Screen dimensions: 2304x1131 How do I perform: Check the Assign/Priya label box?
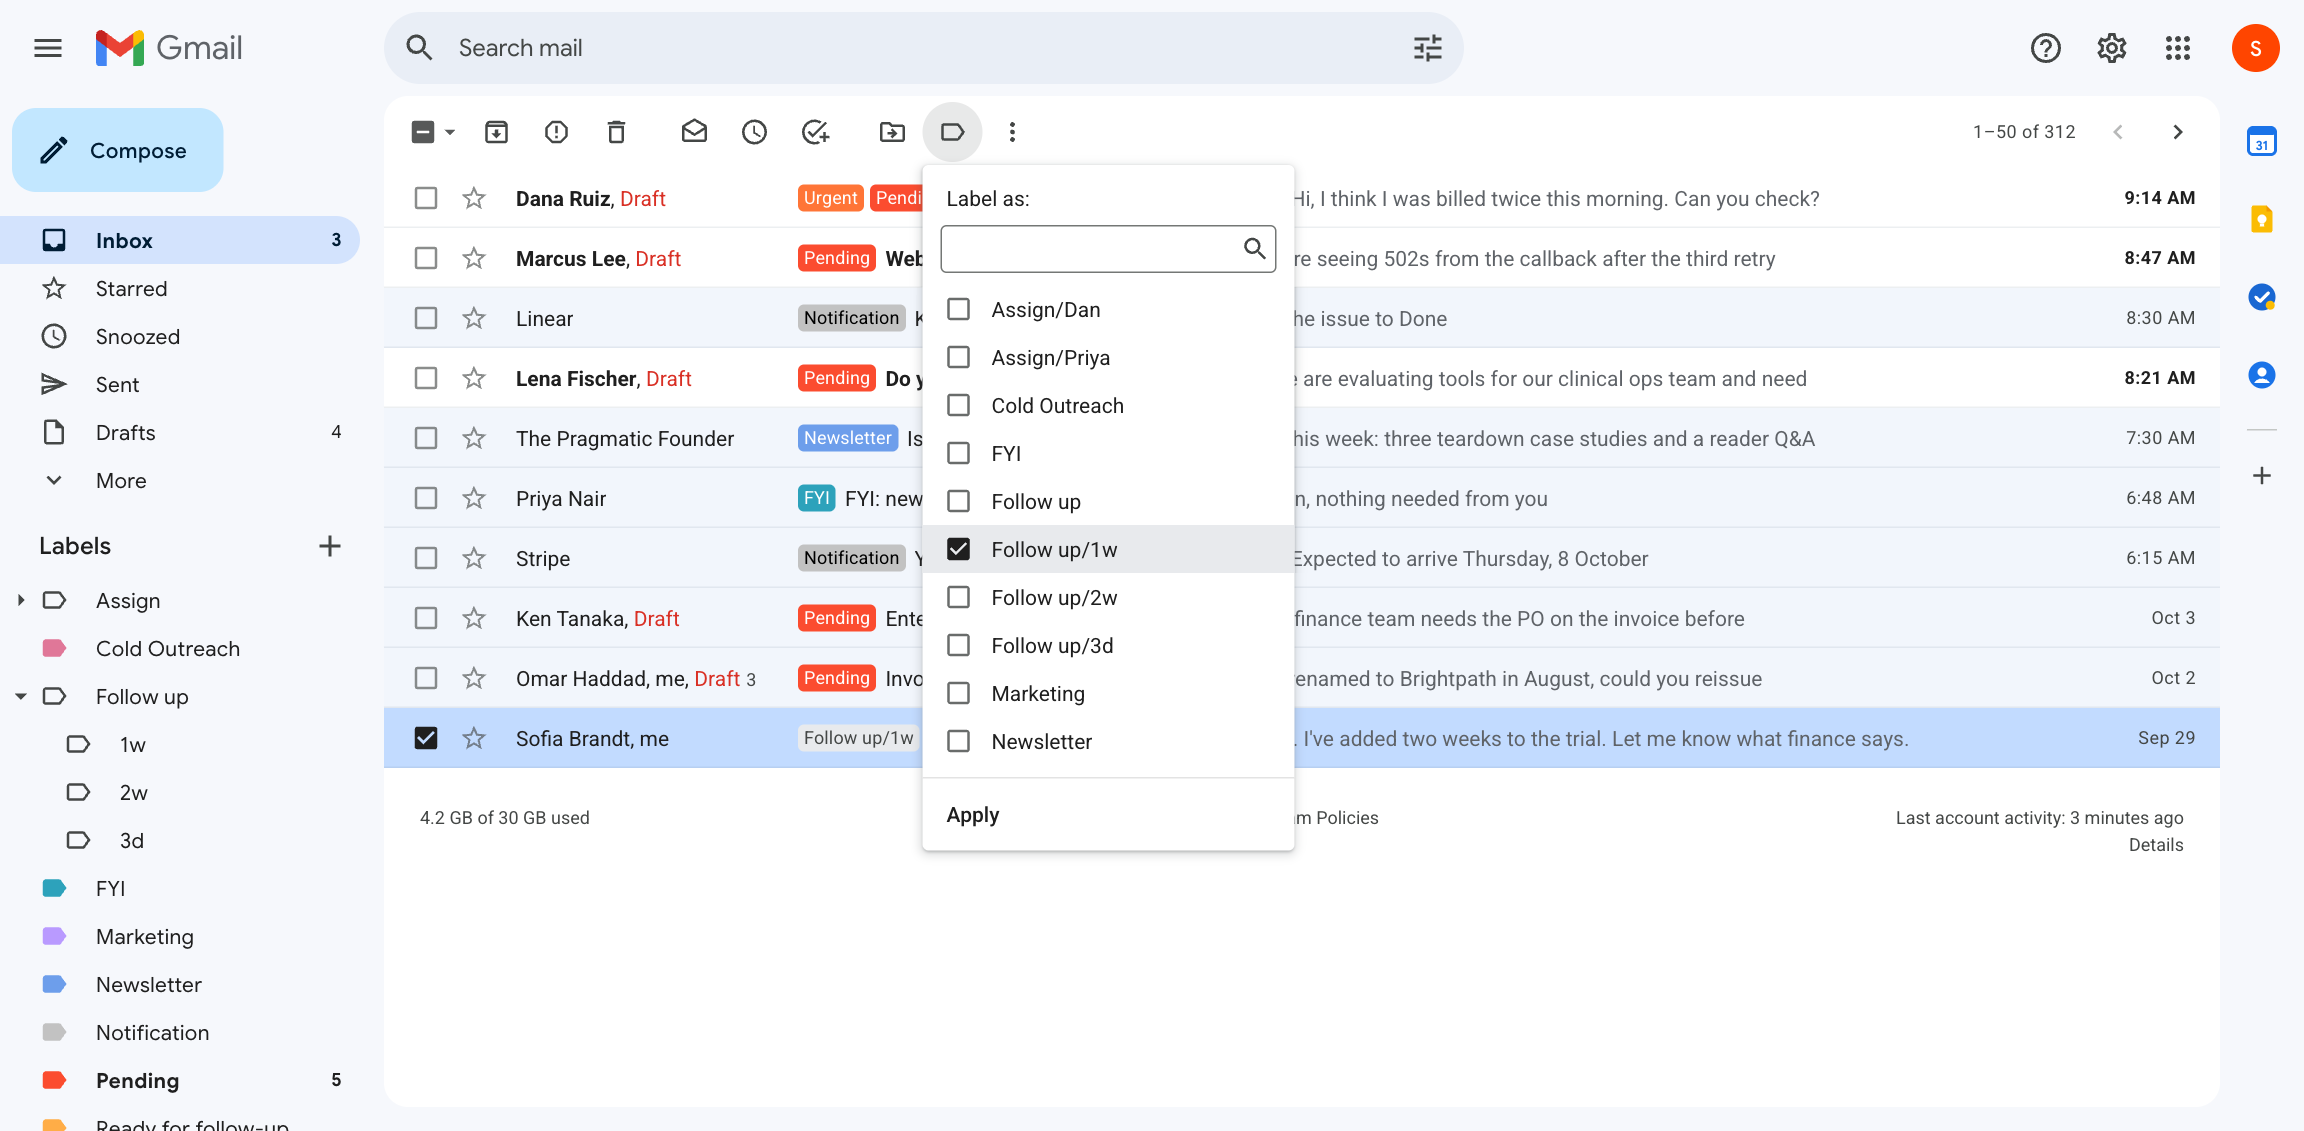point(958,357)
